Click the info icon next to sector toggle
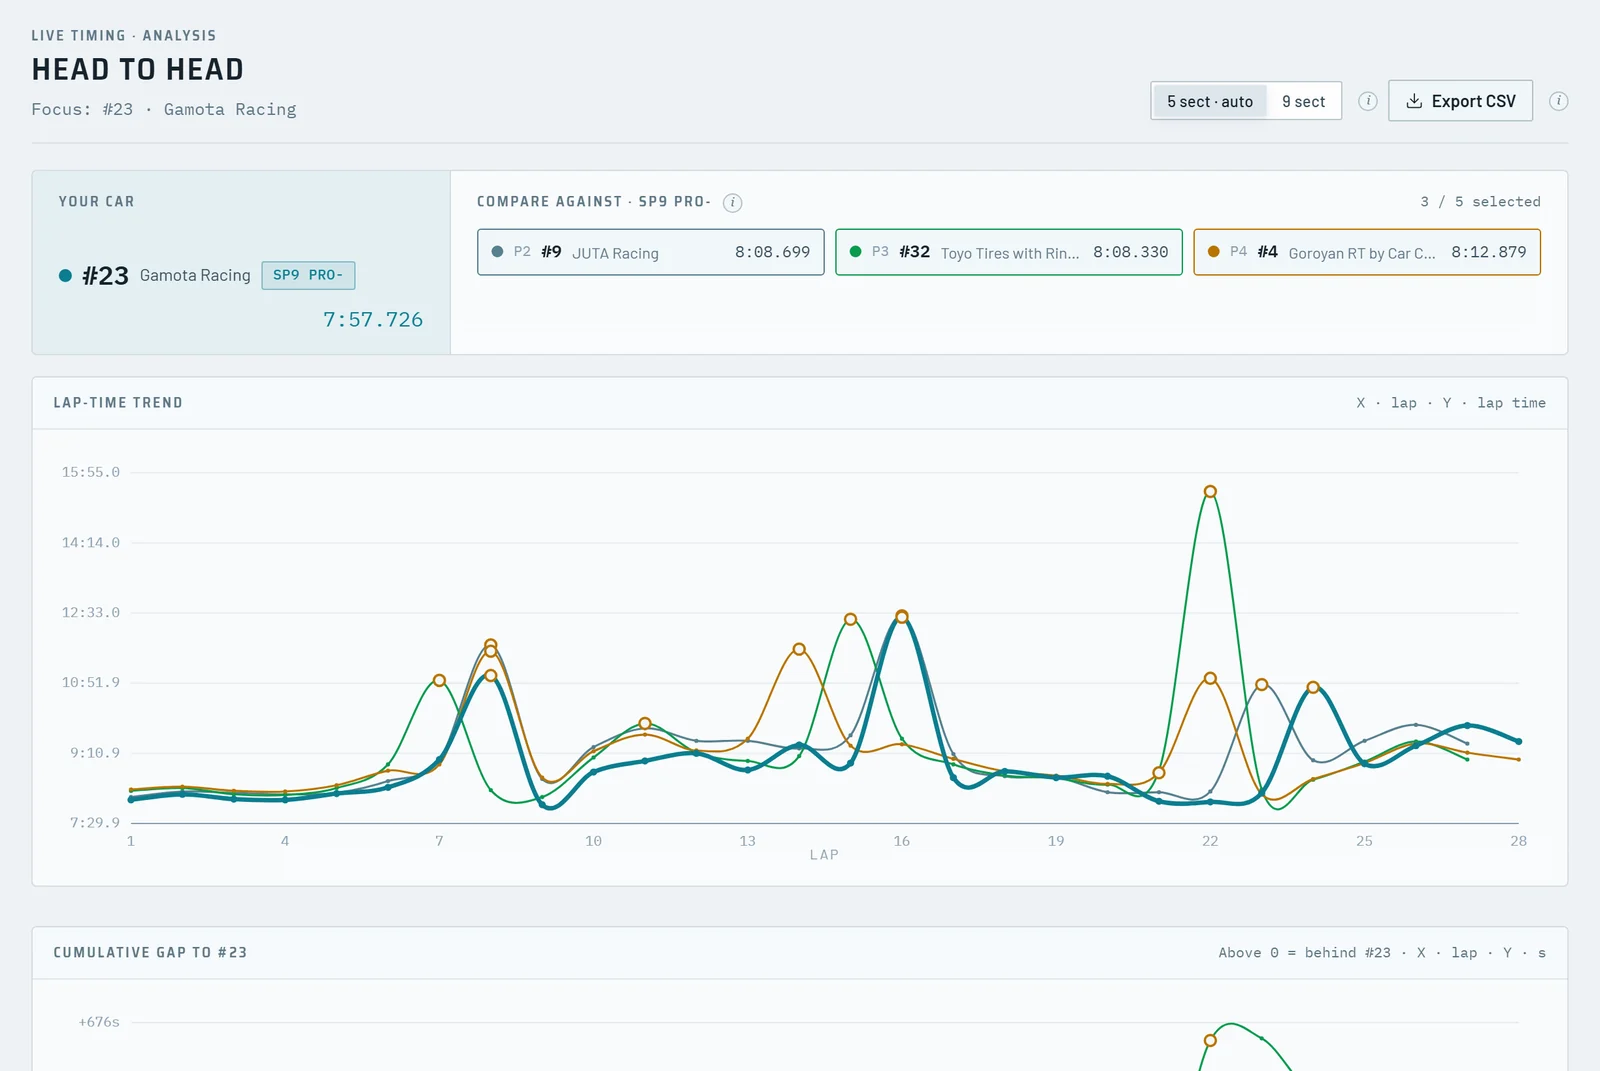1600x1071 pixels. coord(1368,101)
